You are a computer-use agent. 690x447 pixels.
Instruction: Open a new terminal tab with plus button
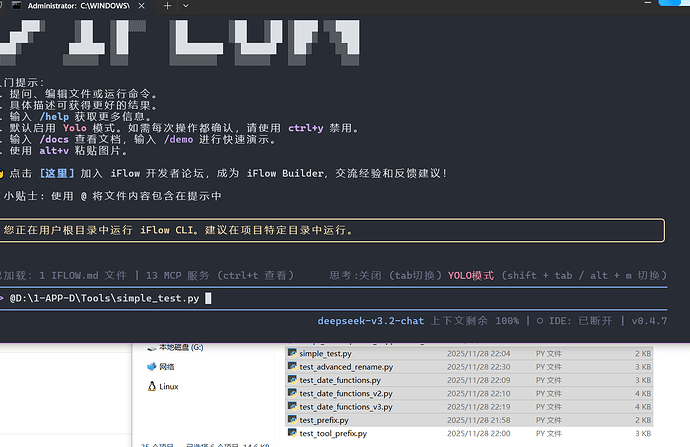click(x=167, y=6)
